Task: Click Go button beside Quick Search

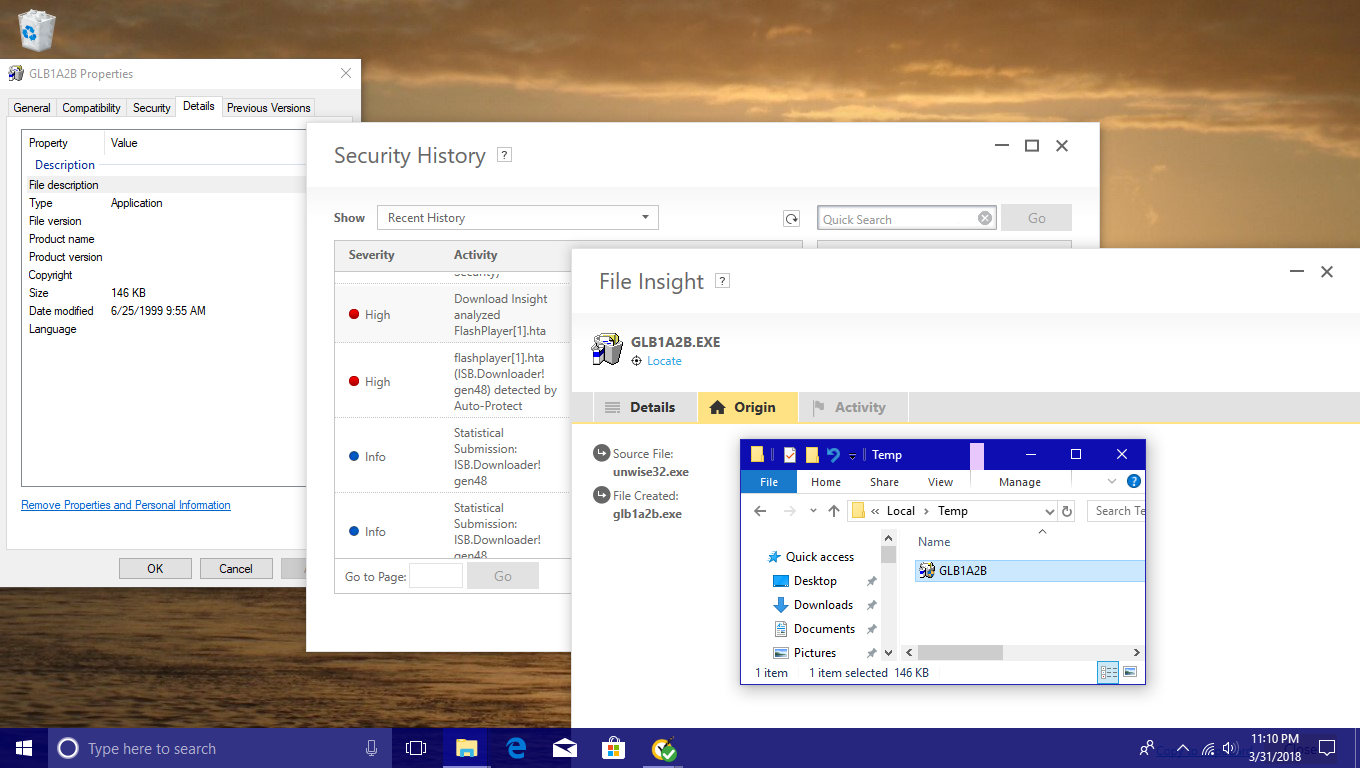Action: 1037,218
